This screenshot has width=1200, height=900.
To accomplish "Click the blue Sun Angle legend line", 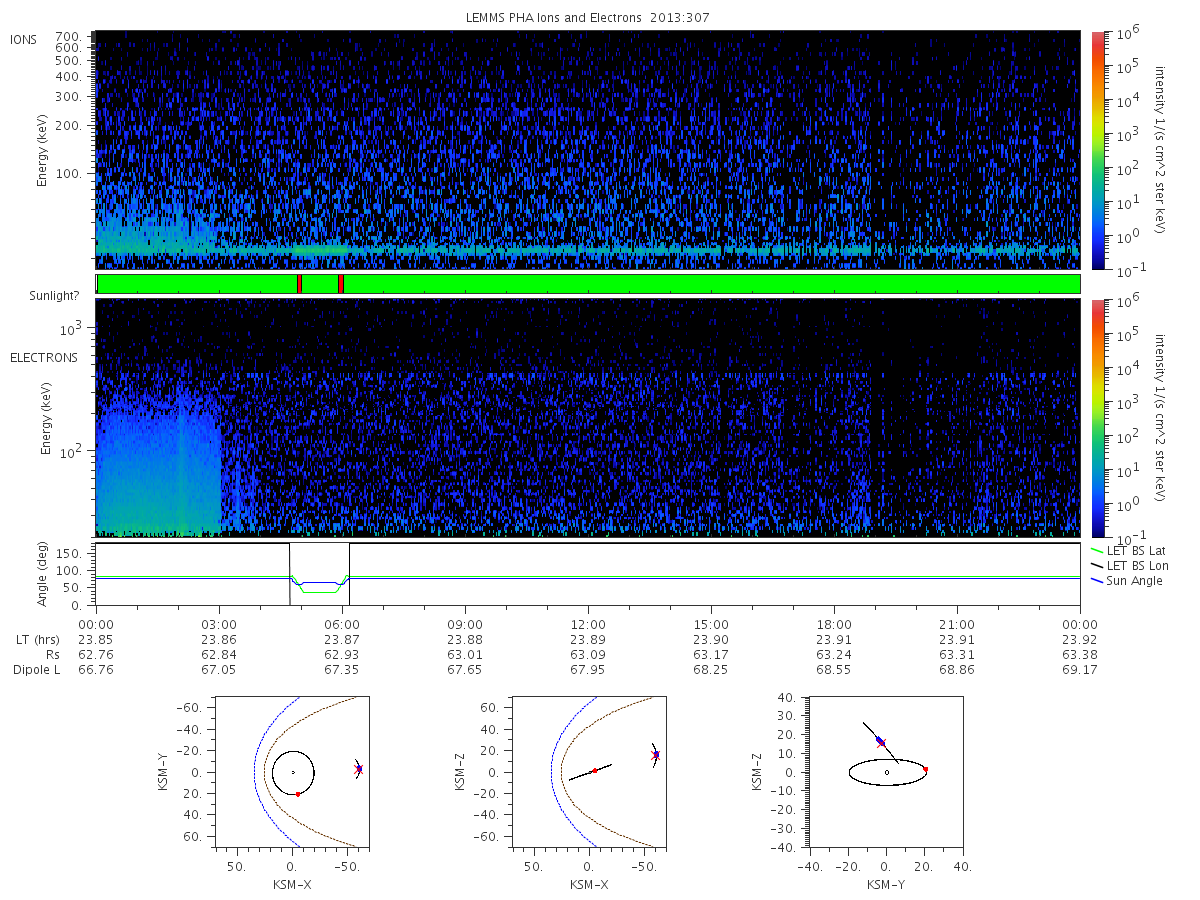I will pyautogui.click(x=1097, y=581).
